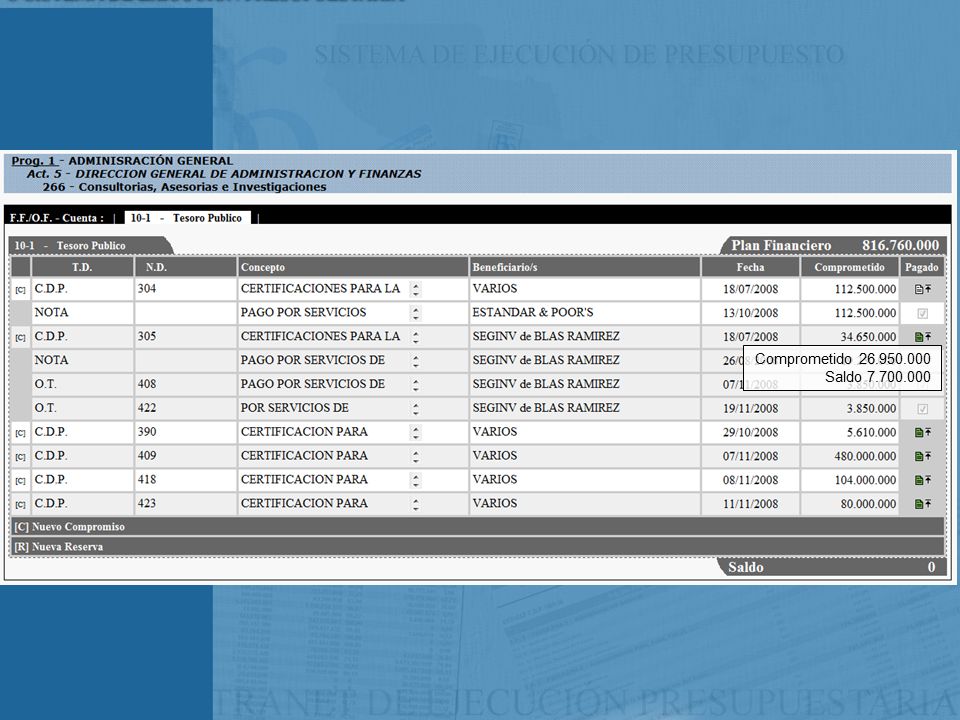Click the Comprometido column header
Screen dimensions: 960x720
[x=849, y=267]
